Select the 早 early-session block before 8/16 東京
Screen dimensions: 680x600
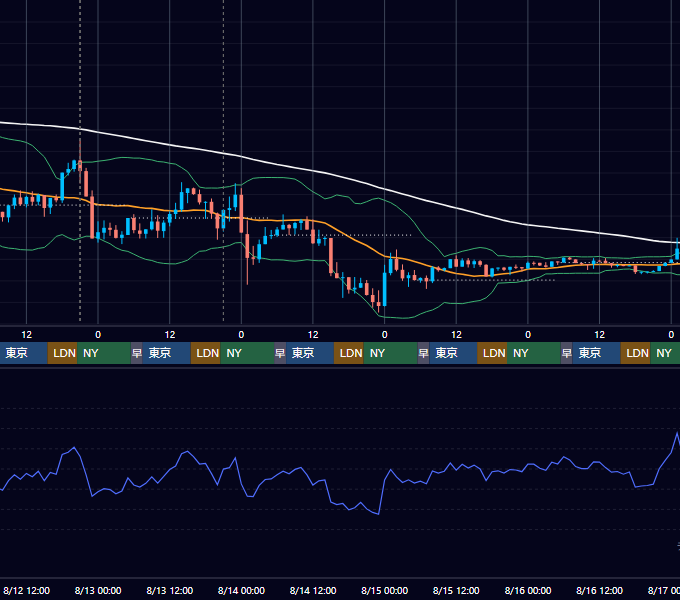coord(566,353)
